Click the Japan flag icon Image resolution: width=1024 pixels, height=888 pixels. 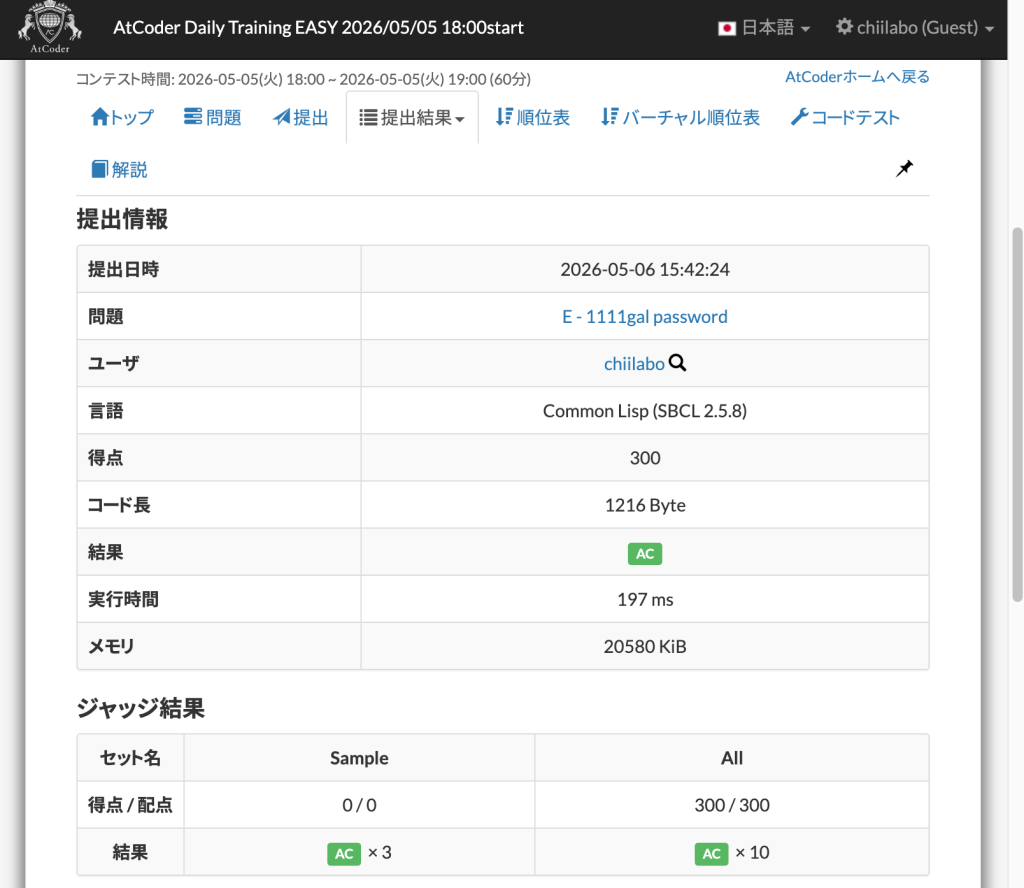727,28
